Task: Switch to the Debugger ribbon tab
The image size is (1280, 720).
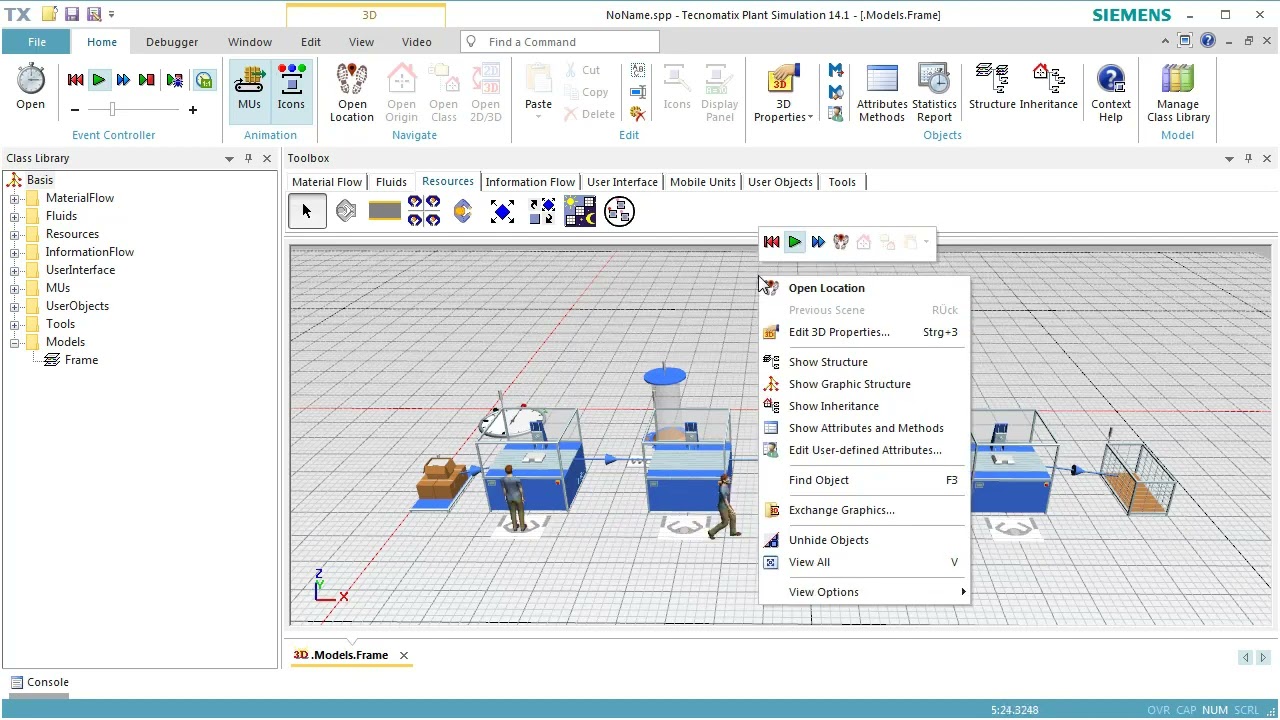Action: click(x=172, y=42)
